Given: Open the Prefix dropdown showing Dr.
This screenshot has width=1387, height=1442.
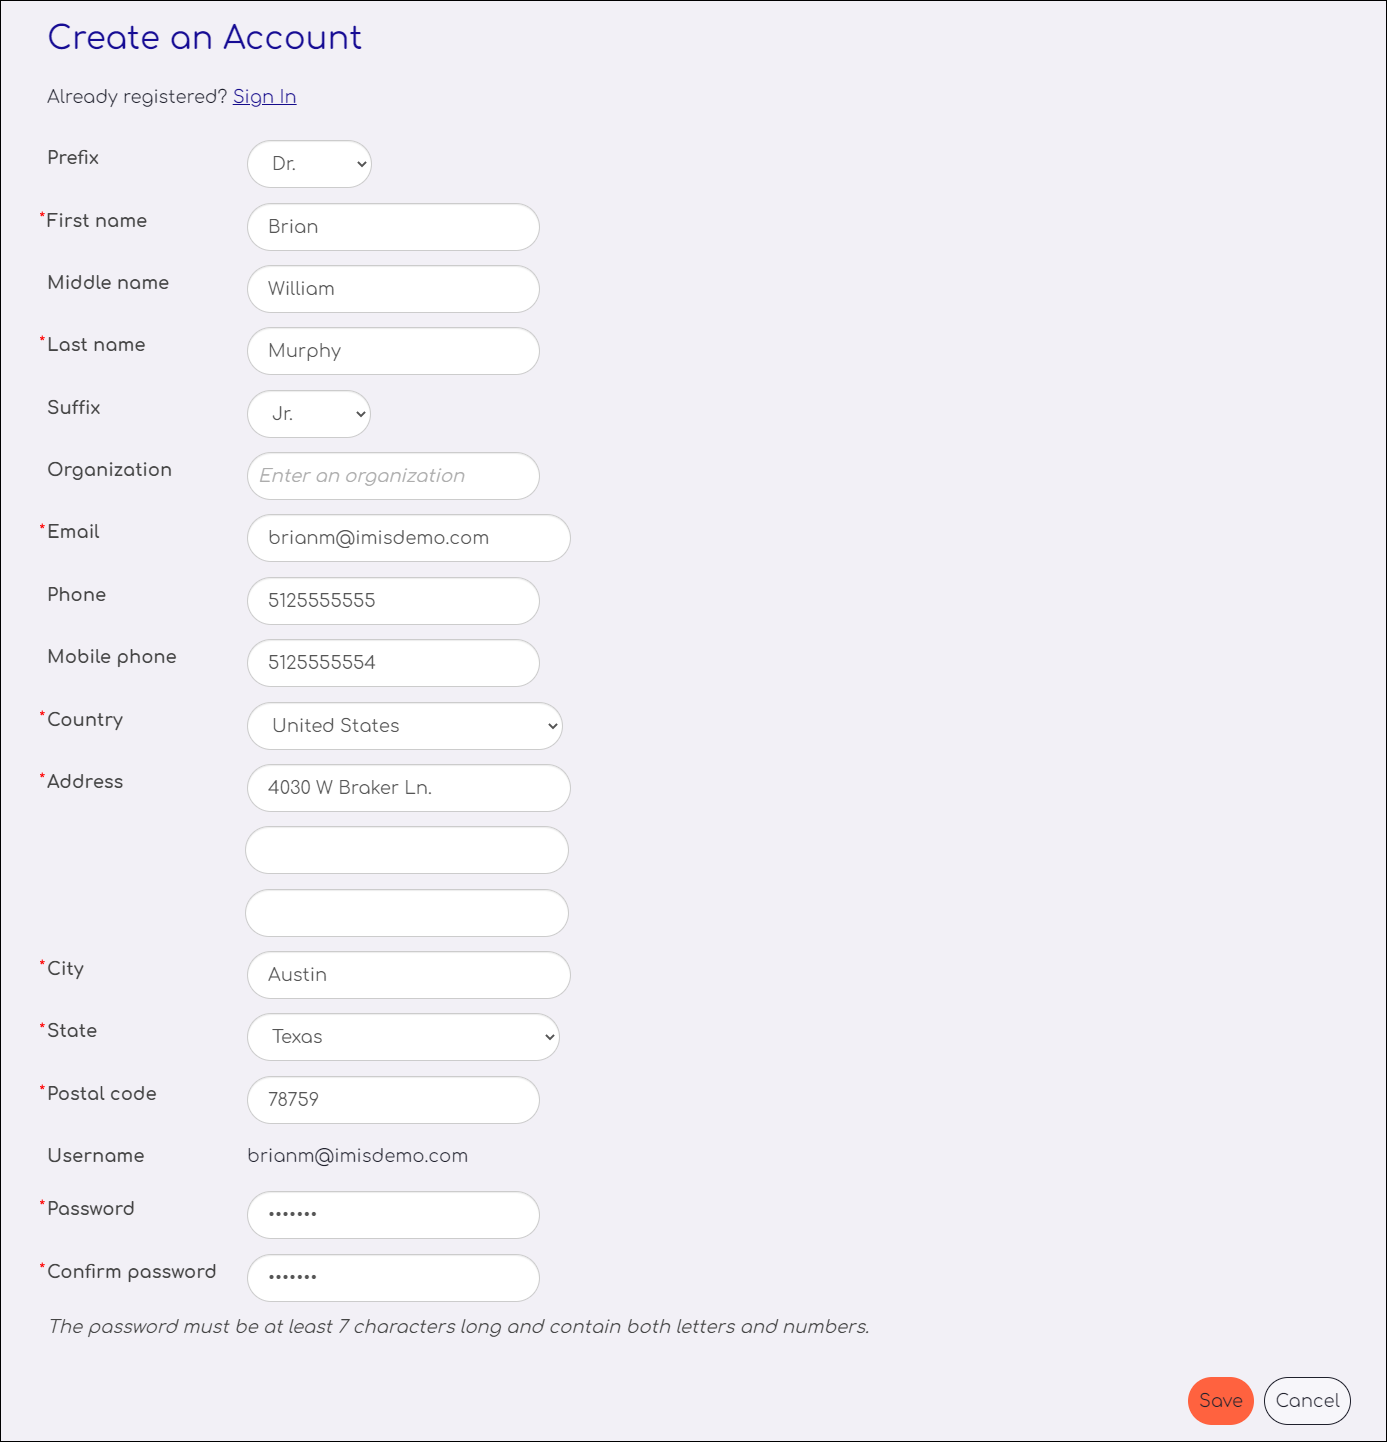Looking at the screenshot, I should click(x=309, y=164).
